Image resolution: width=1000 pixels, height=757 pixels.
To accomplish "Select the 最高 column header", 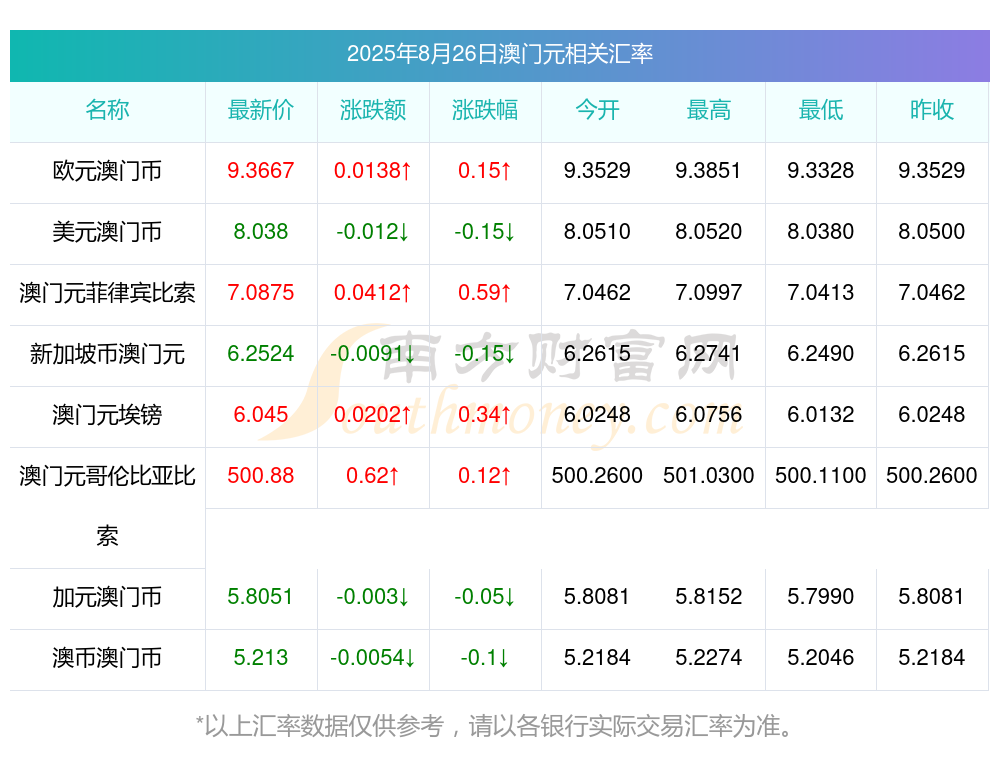I will (709, 110).
